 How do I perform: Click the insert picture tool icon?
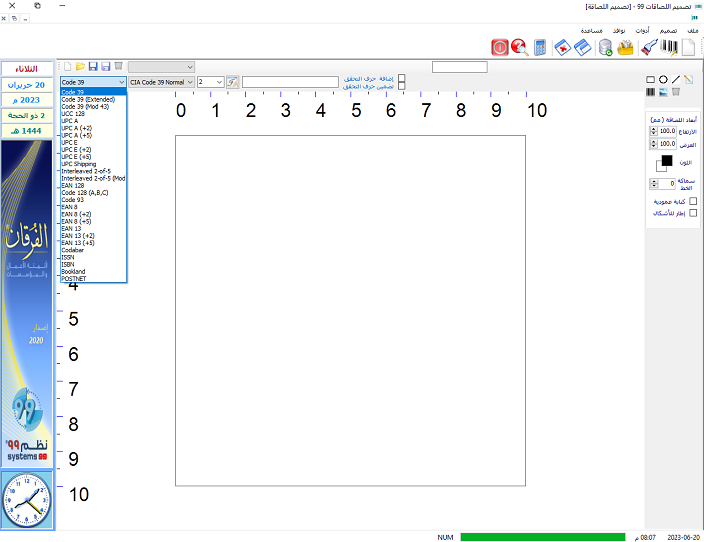point(663,92)
